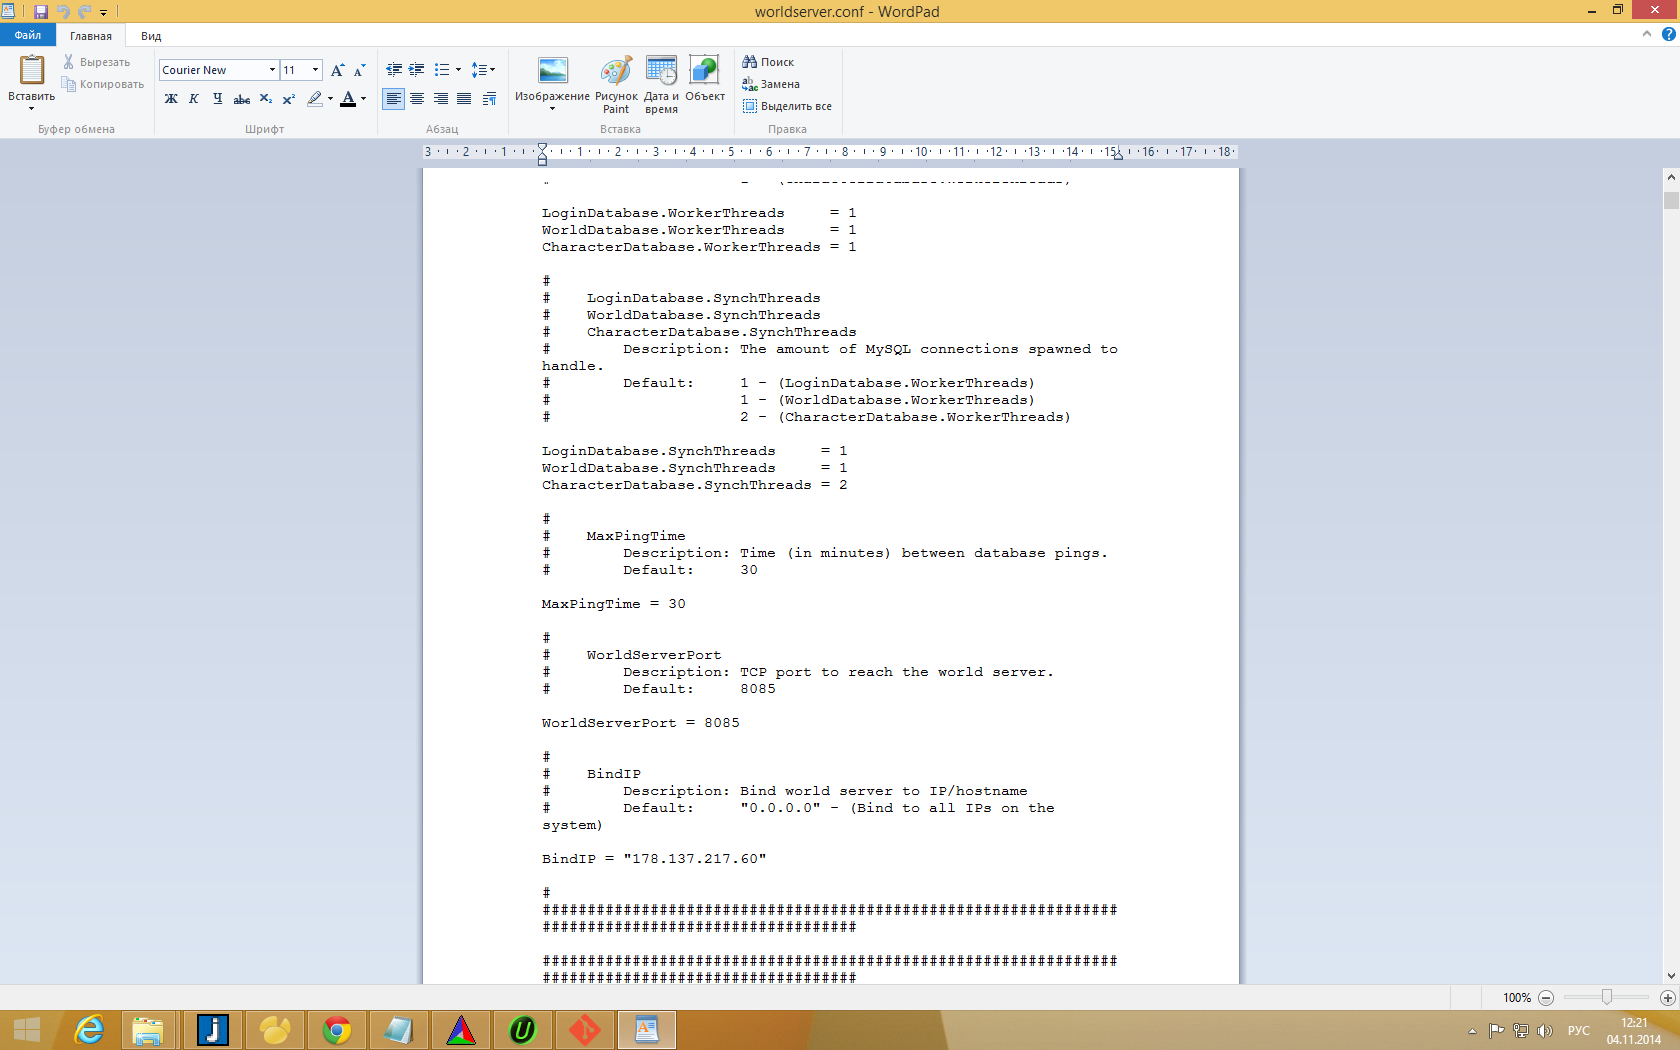Screen dimensions: 1680x1050
Task: Click the zoom slider handle
Action: click(x=1606, y=997)
